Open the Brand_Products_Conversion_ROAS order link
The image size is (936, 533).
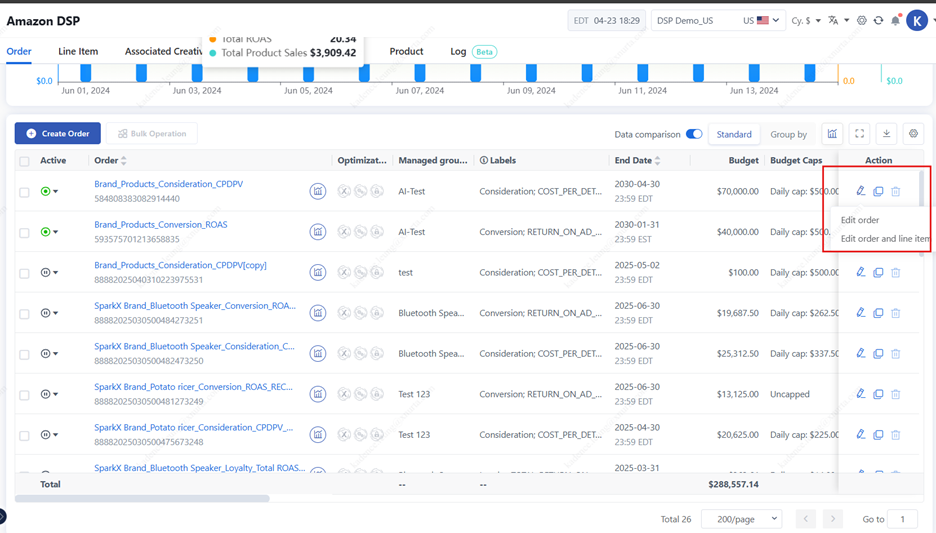point(161,225)
